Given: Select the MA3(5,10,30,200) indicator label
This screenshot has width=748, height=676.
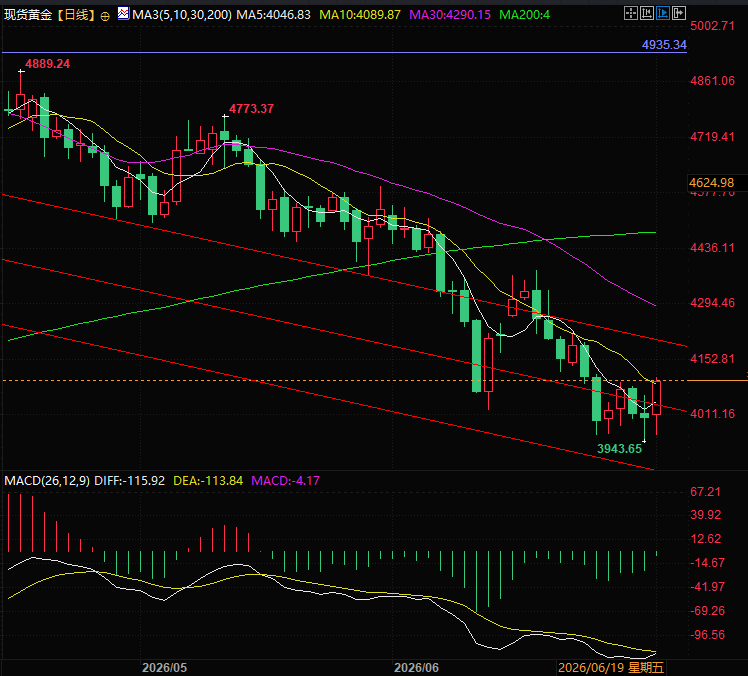Looking at the screenshot, I should tap(182, 15).
